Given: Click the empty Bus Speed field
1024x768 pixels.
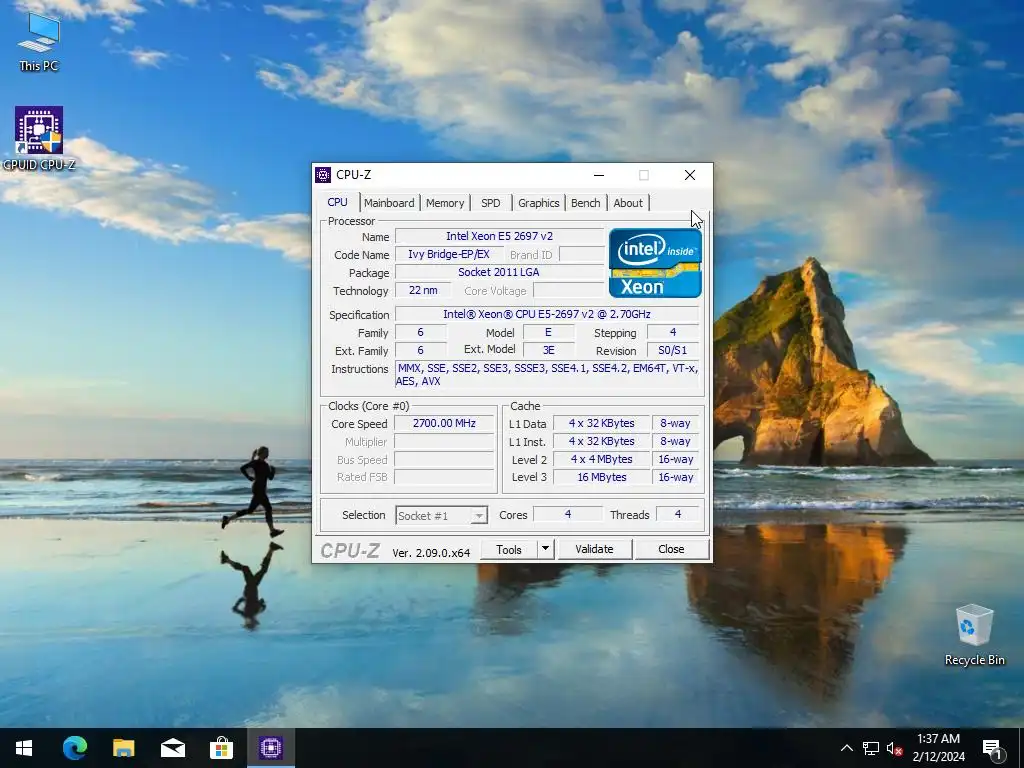Looking at the screenshot, I should (444, 460).
